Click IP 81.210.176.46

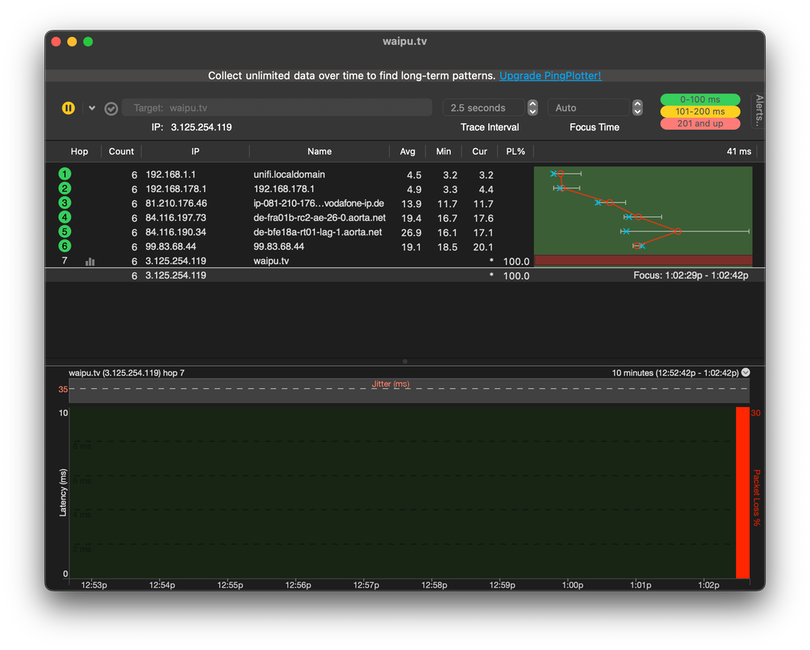click(x=176, y=204)
